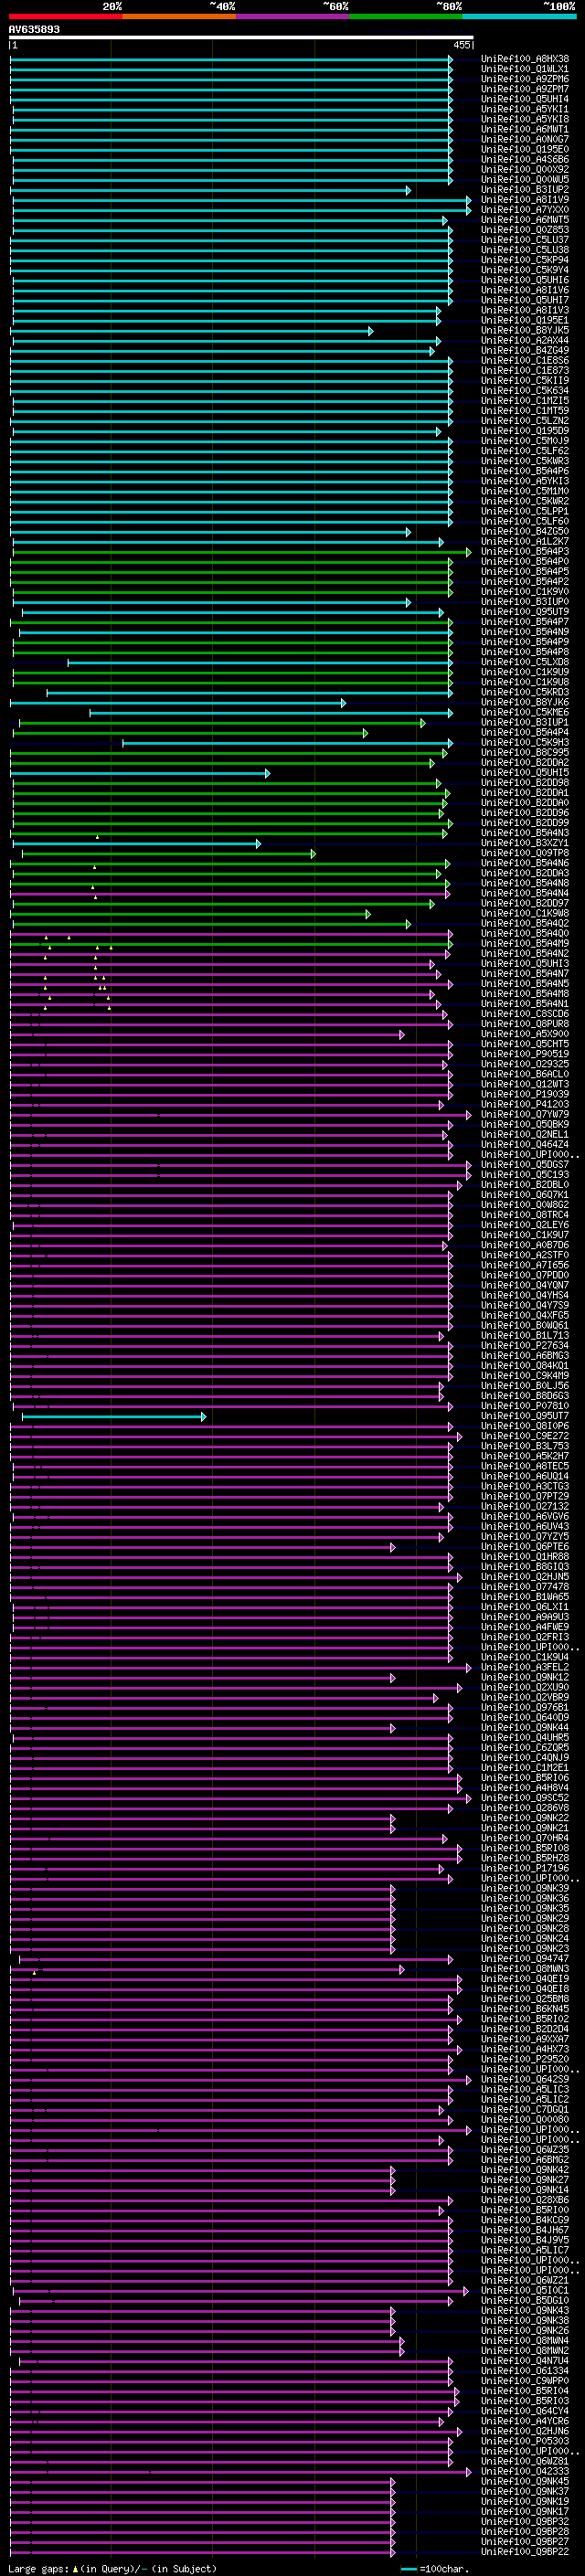Select hit label UniRef100_B4ZG49
585x2576 pixels.
click(x=525, y=350)
